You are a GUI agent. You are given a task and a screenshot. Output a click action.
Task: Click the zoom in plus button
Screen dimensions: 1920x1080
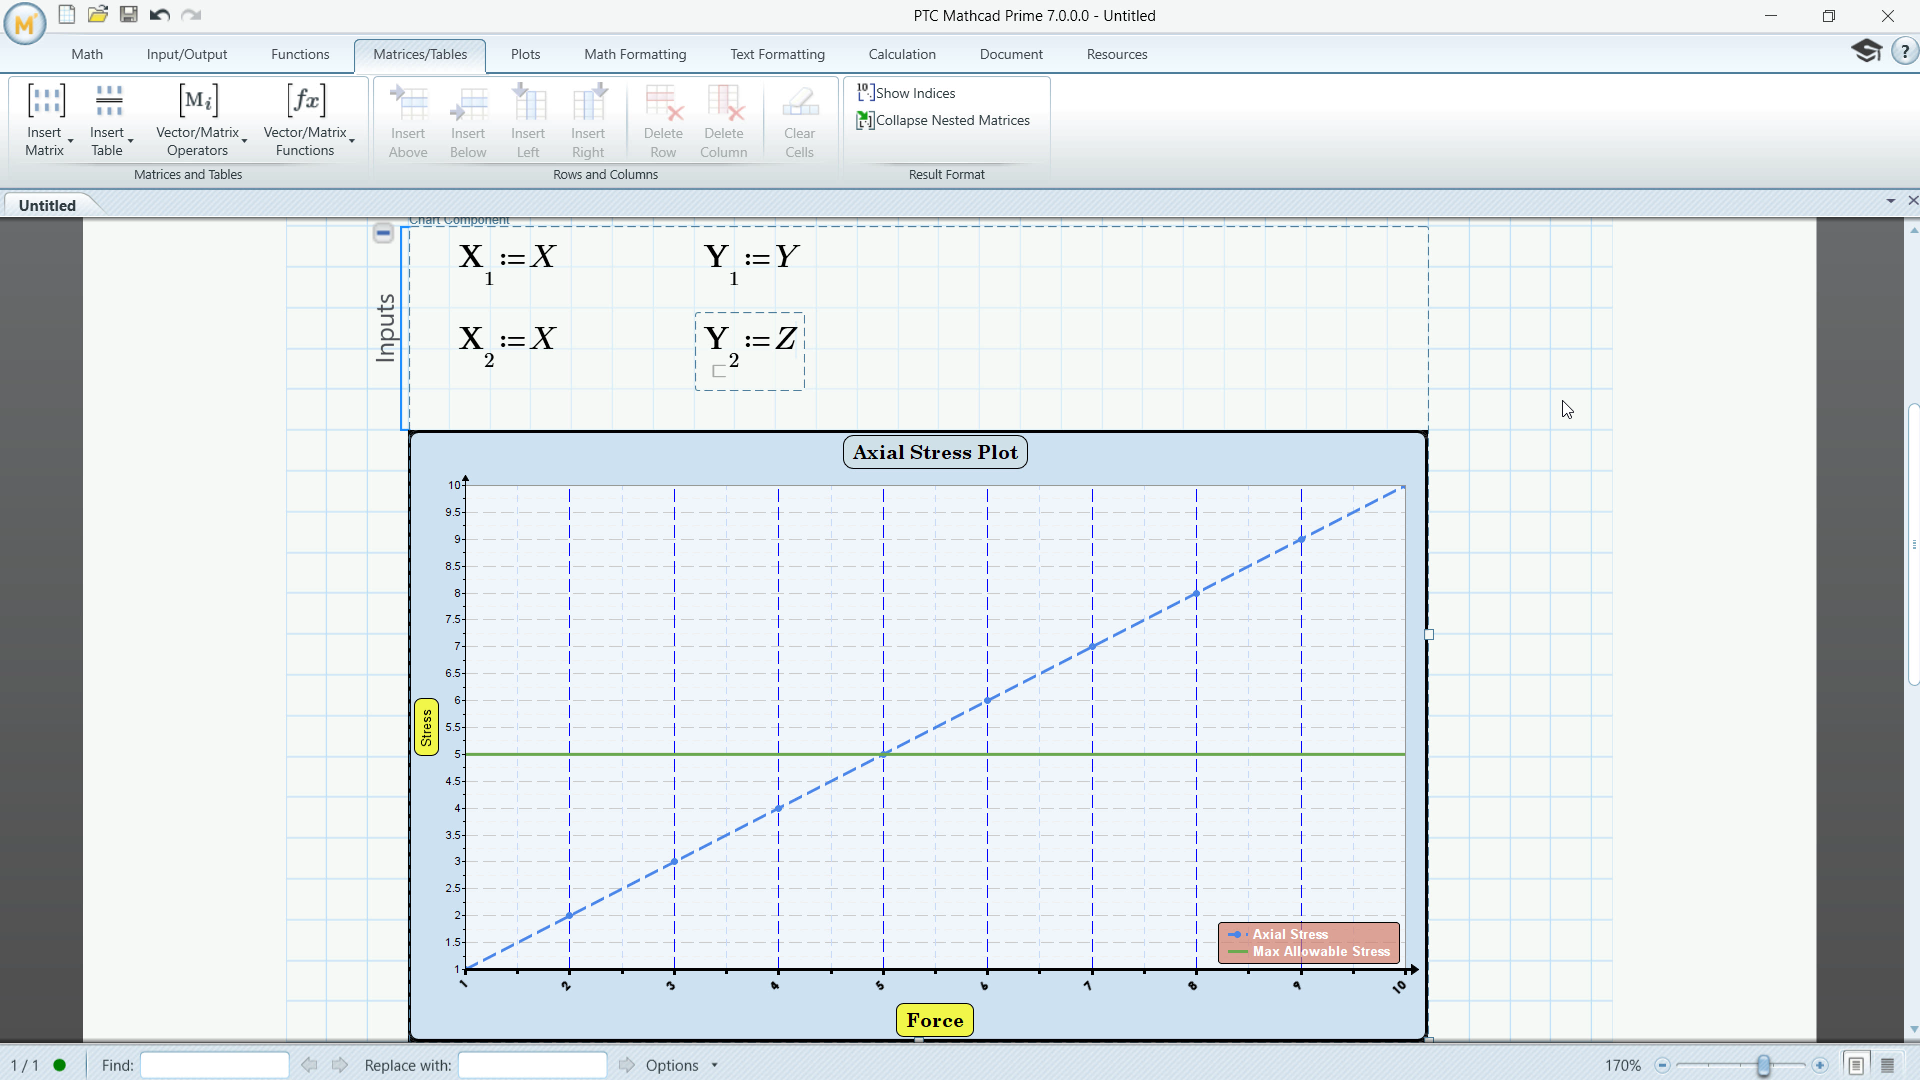[1819, 1065]
